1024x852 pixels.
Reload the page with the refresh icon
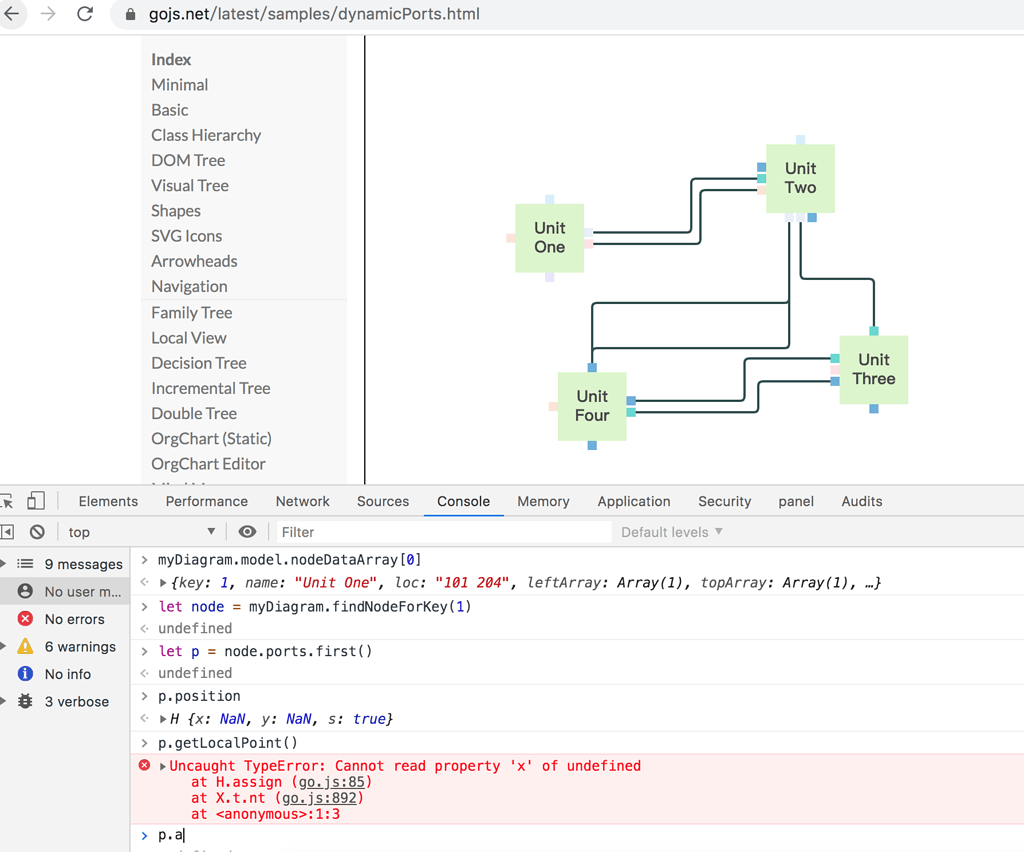tap(85, 14)
